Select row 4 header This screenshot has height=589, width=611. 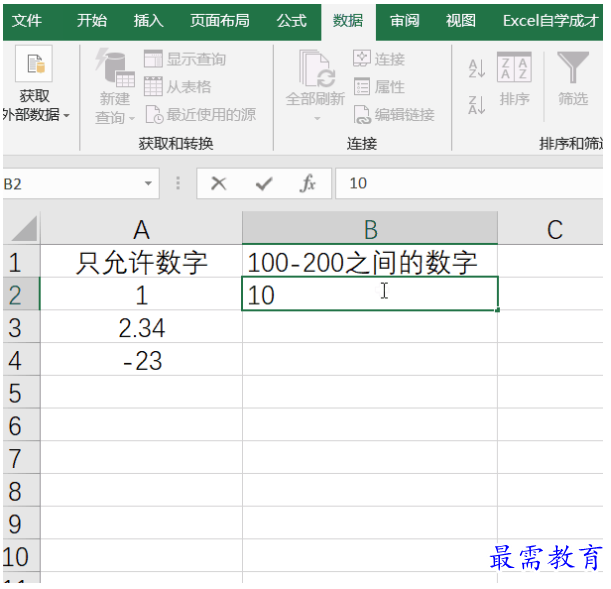(21, 360)
